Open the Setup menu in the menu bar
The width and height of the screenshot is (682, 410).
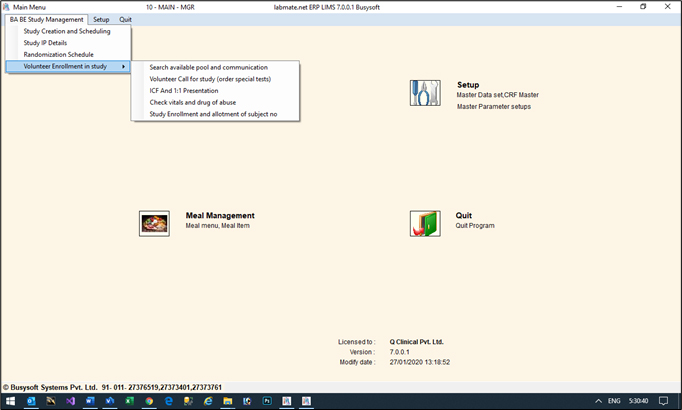[x=101, y=20]
